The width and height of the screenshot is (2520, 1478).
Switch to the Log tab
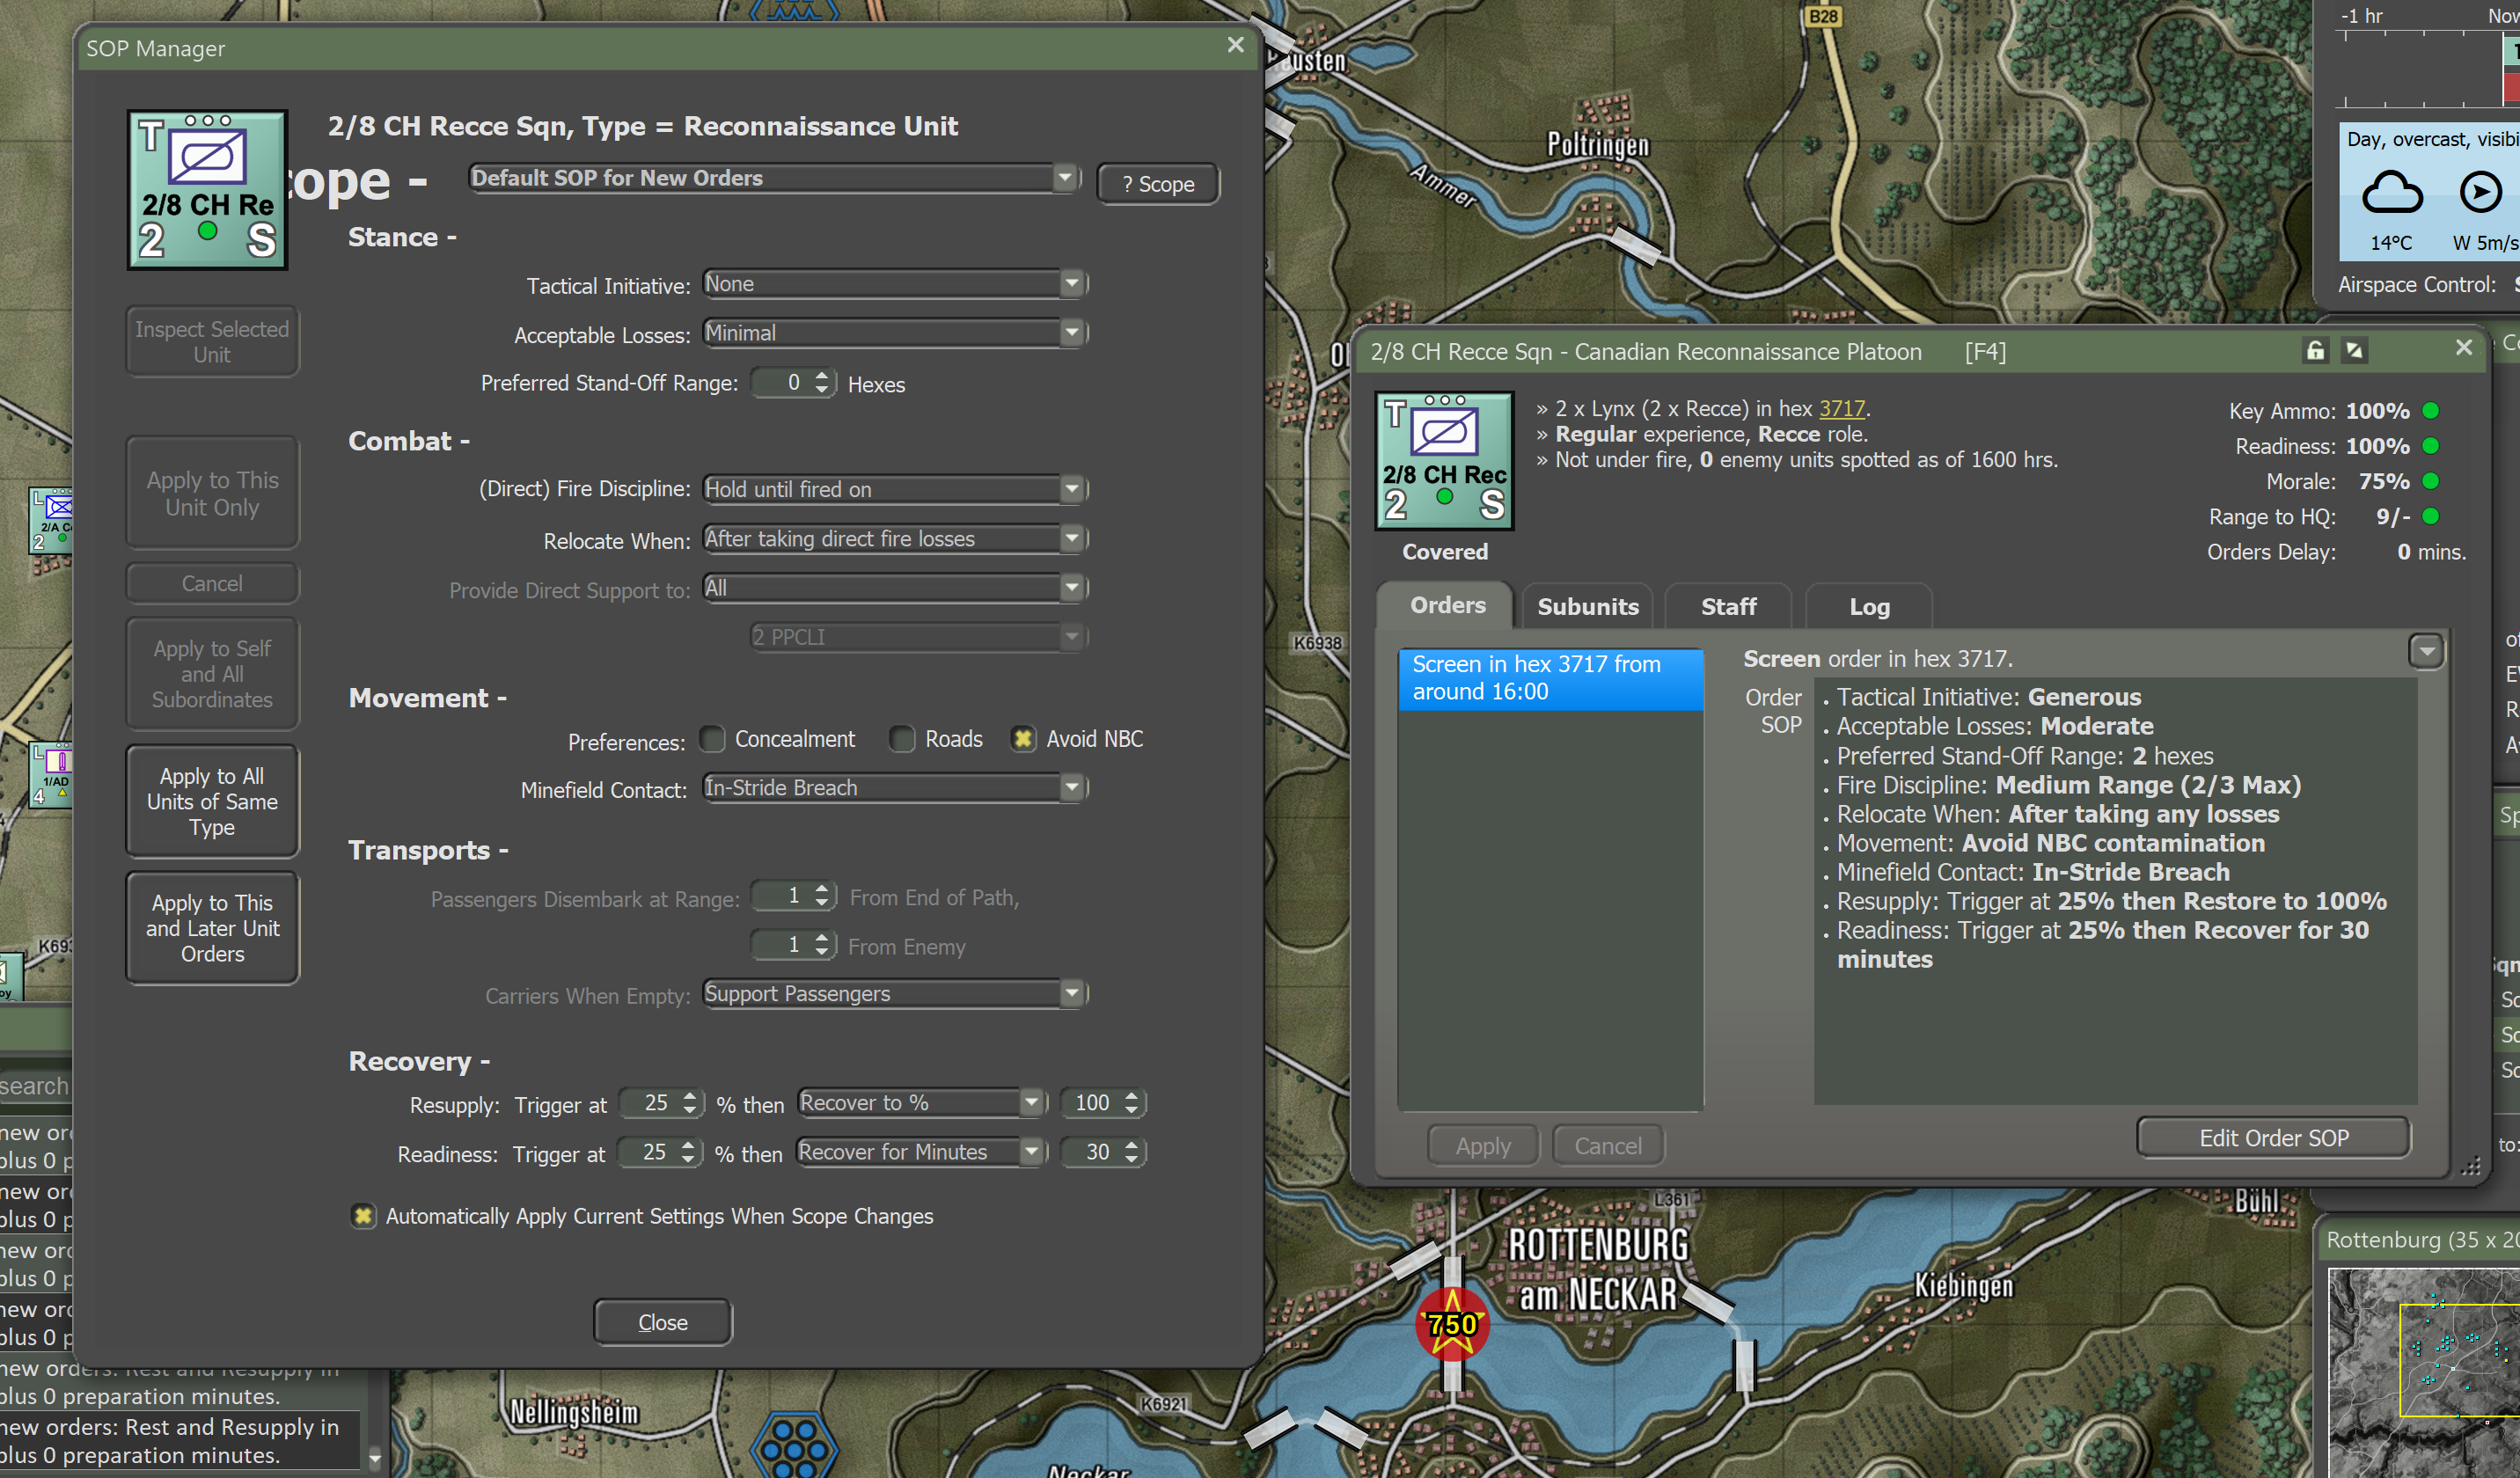pyautogui.click(x=1869, y=606)
